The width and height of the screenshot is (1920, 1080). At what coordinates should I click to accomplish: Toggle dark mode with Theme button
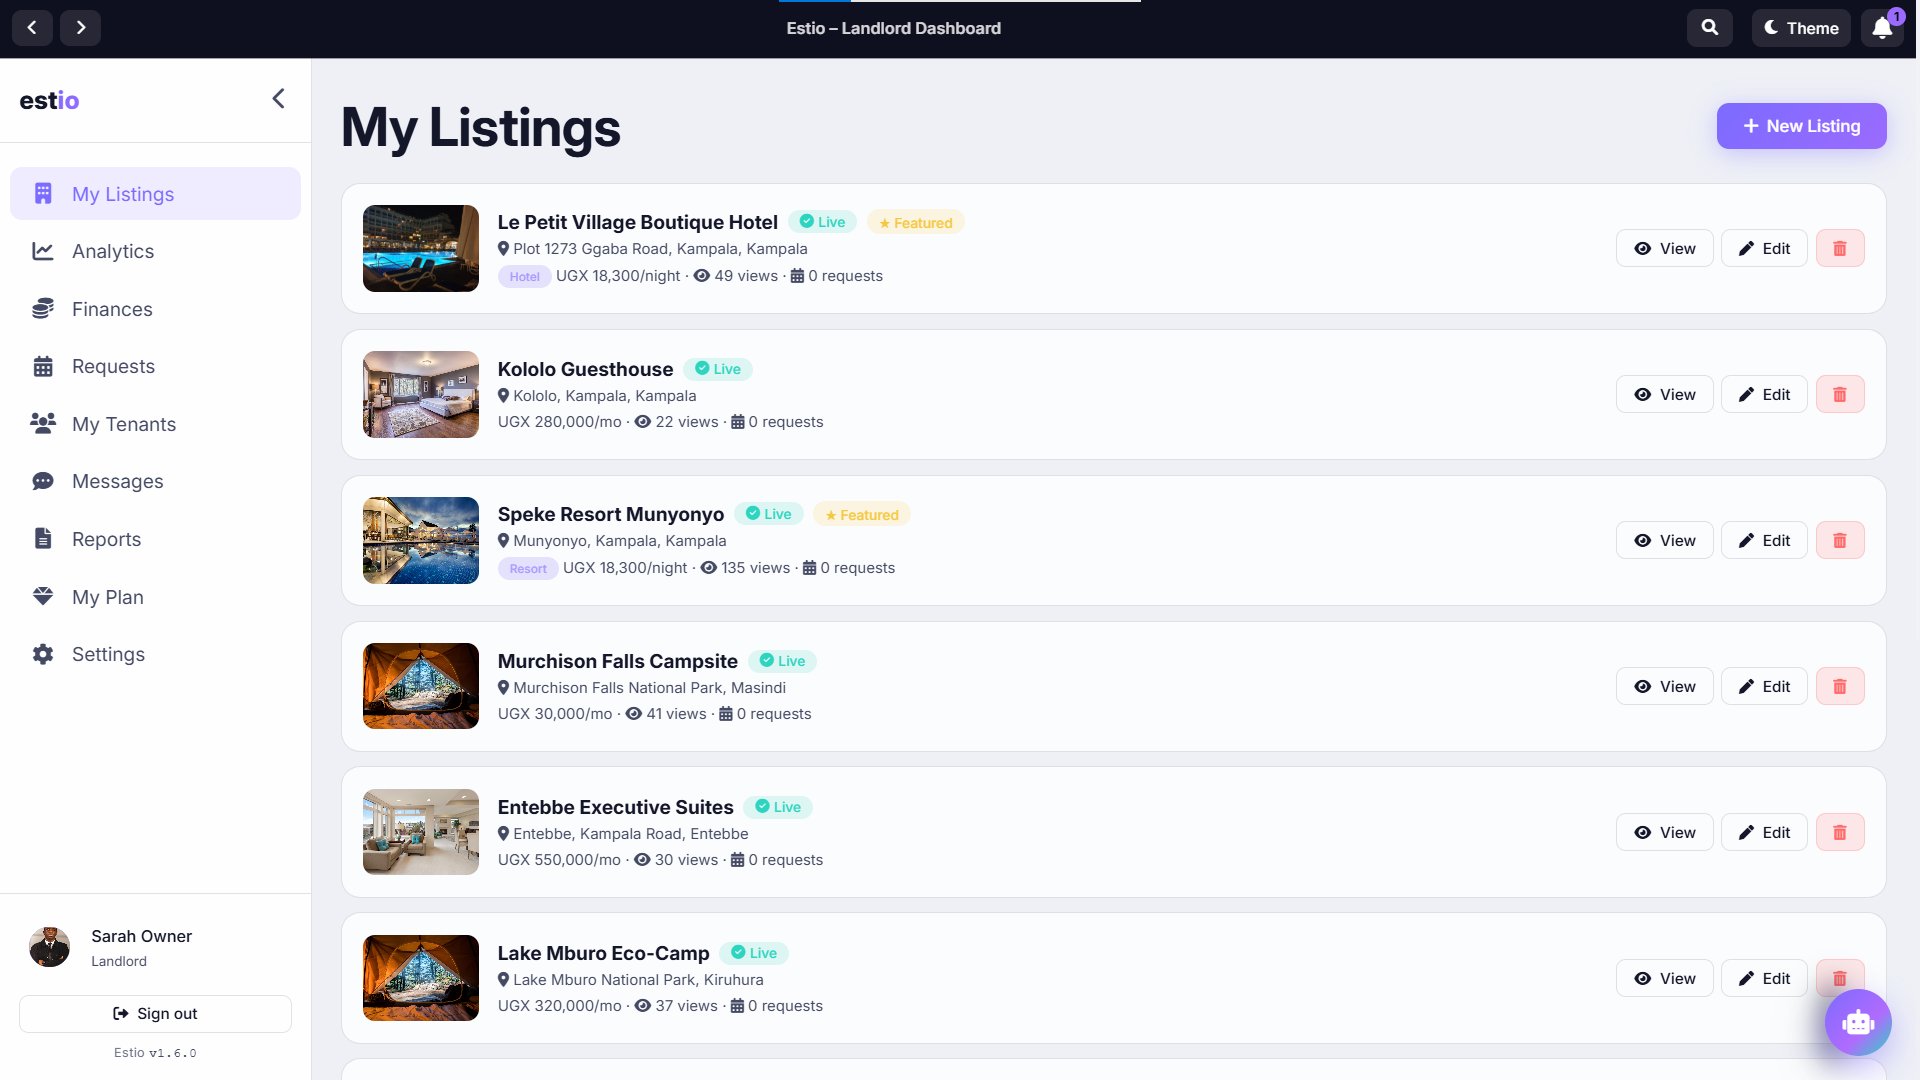click(1801, 28)
